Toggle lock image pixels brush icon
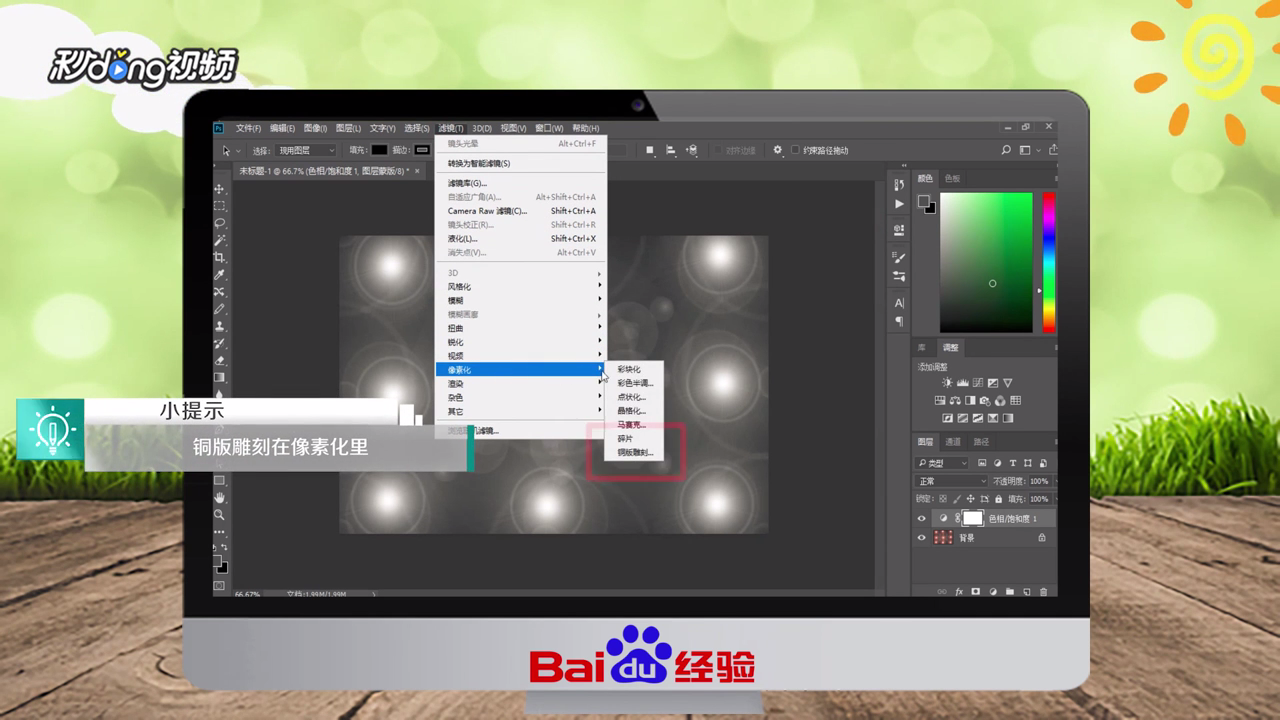This screenshot has width=1280, height=720. tap(957, 498)
